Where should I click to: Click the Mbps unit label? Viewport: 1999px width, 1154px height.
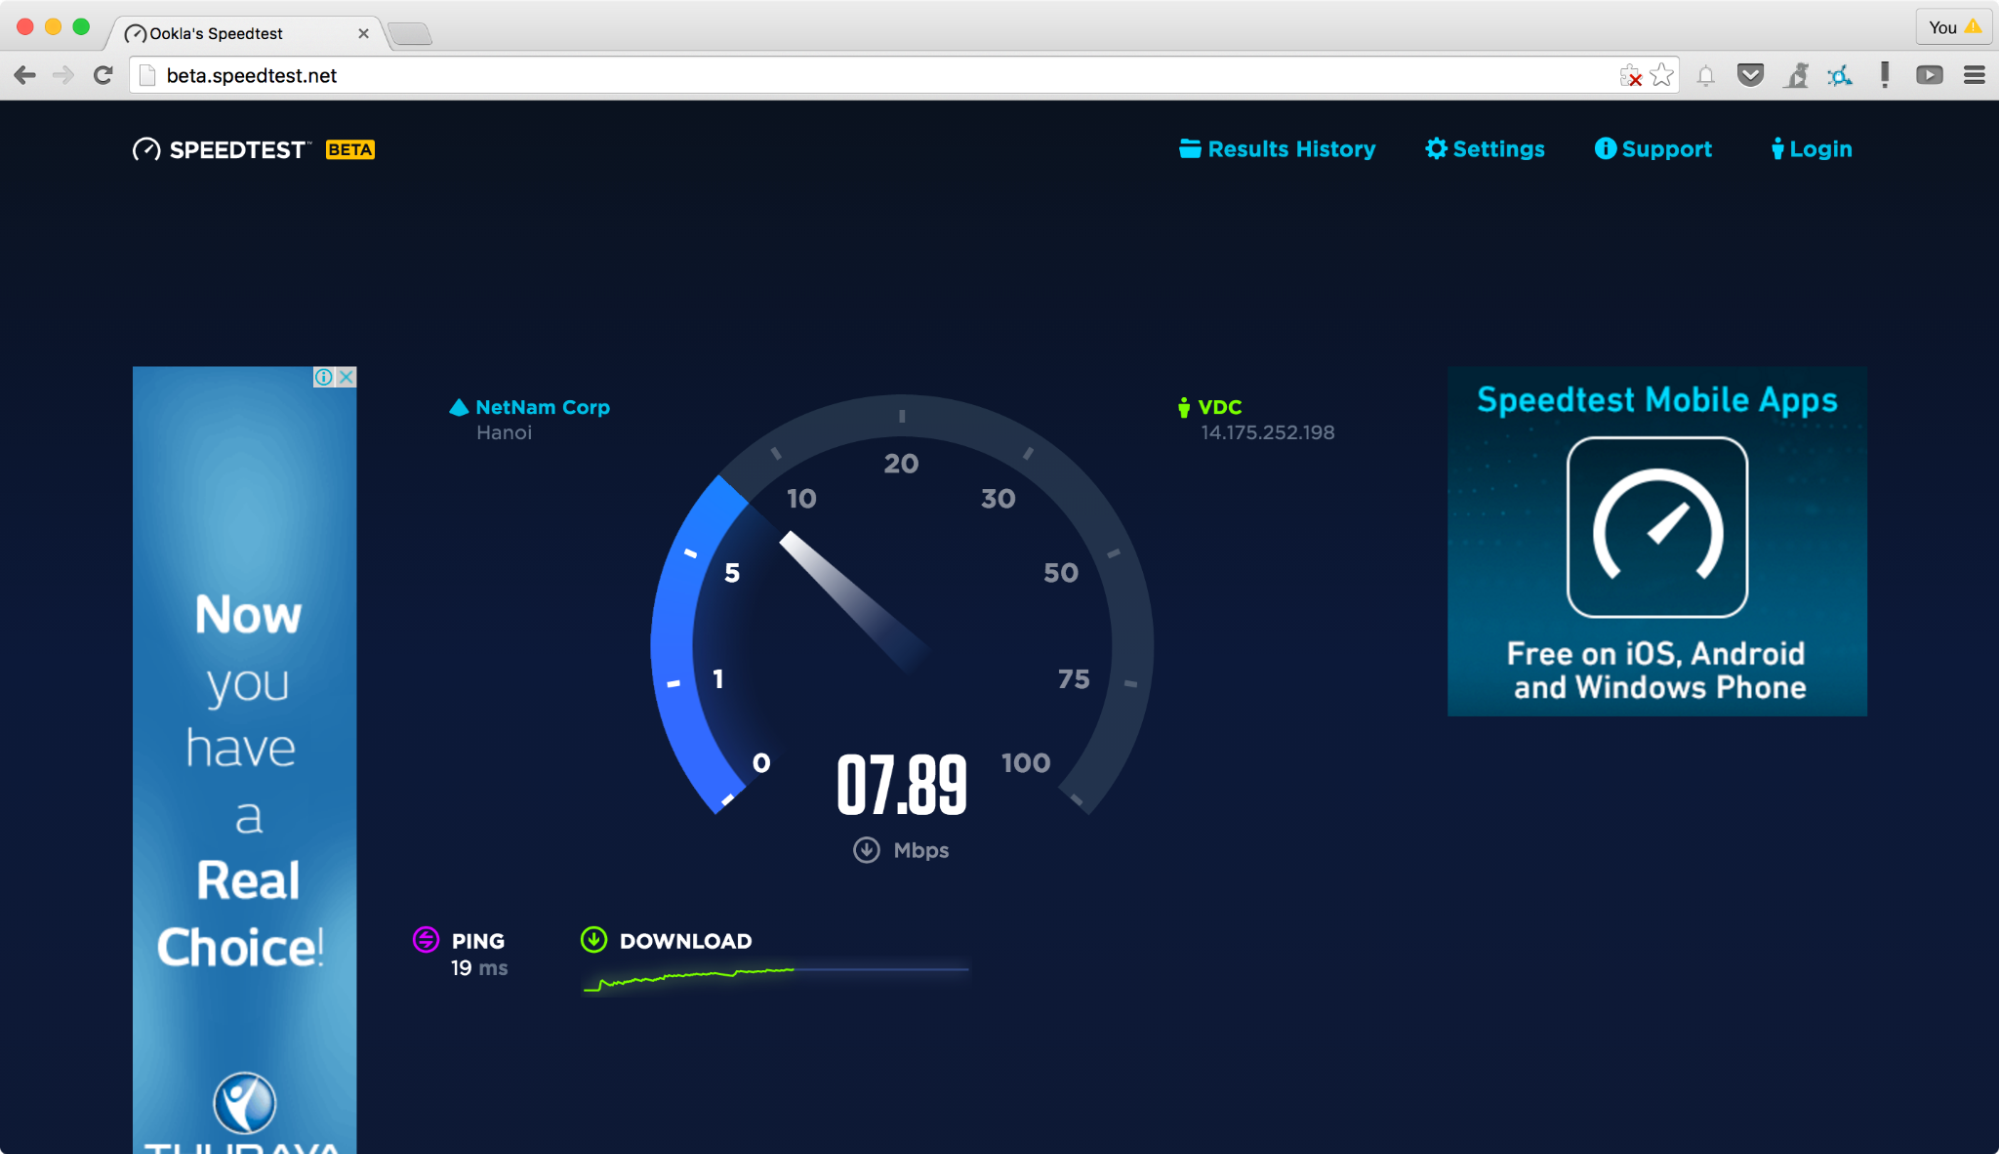tap(921, 850)
